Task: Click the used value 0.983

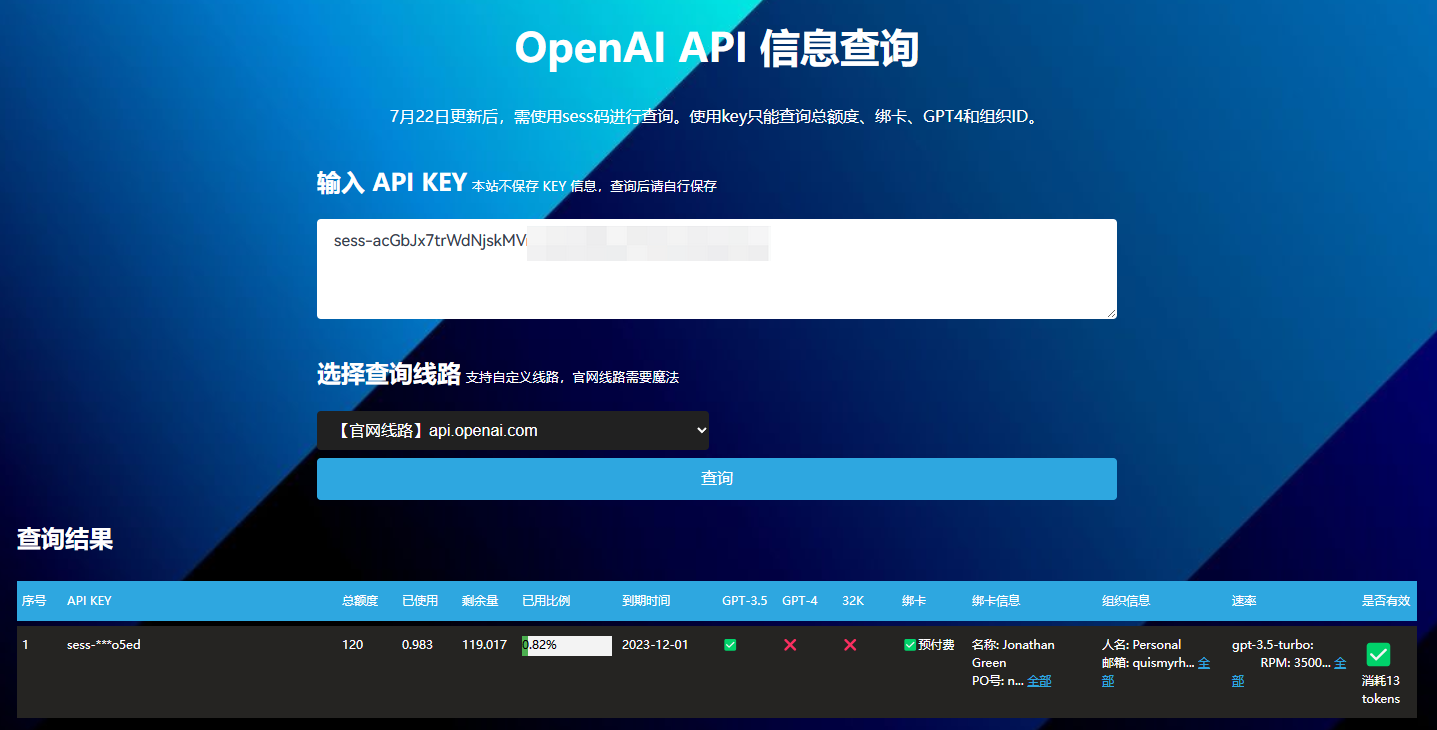Action: [417, 645]
